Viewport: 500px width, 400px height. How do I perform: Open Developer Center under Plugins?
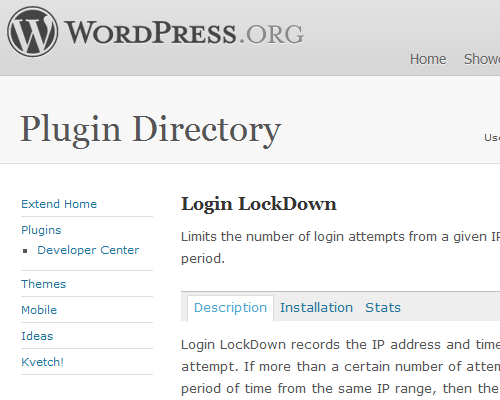88,250
